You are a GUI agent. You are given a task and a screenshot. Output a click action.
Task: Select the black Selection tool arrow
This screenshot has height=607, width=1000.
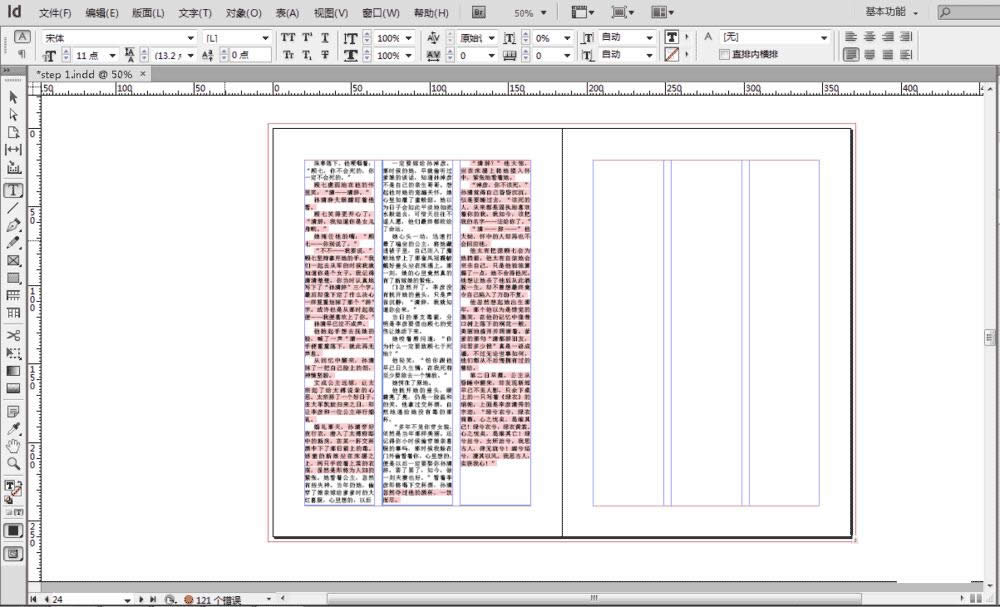(14, 97)
